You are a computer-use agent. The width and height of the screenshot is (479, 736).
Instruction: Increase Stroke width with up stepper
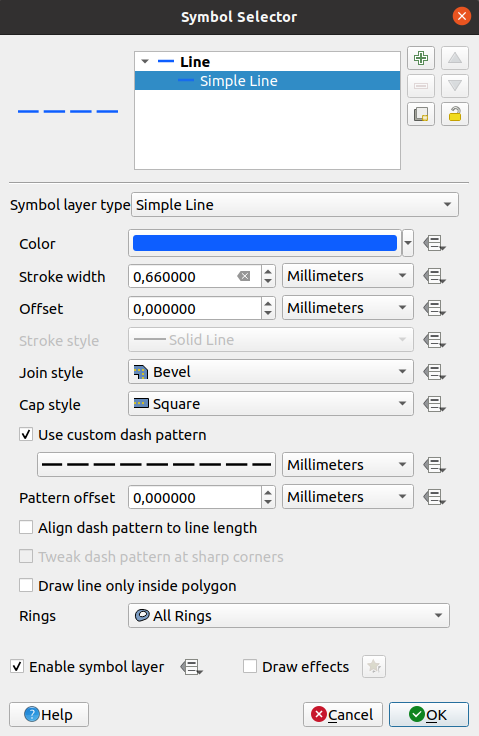268,271
